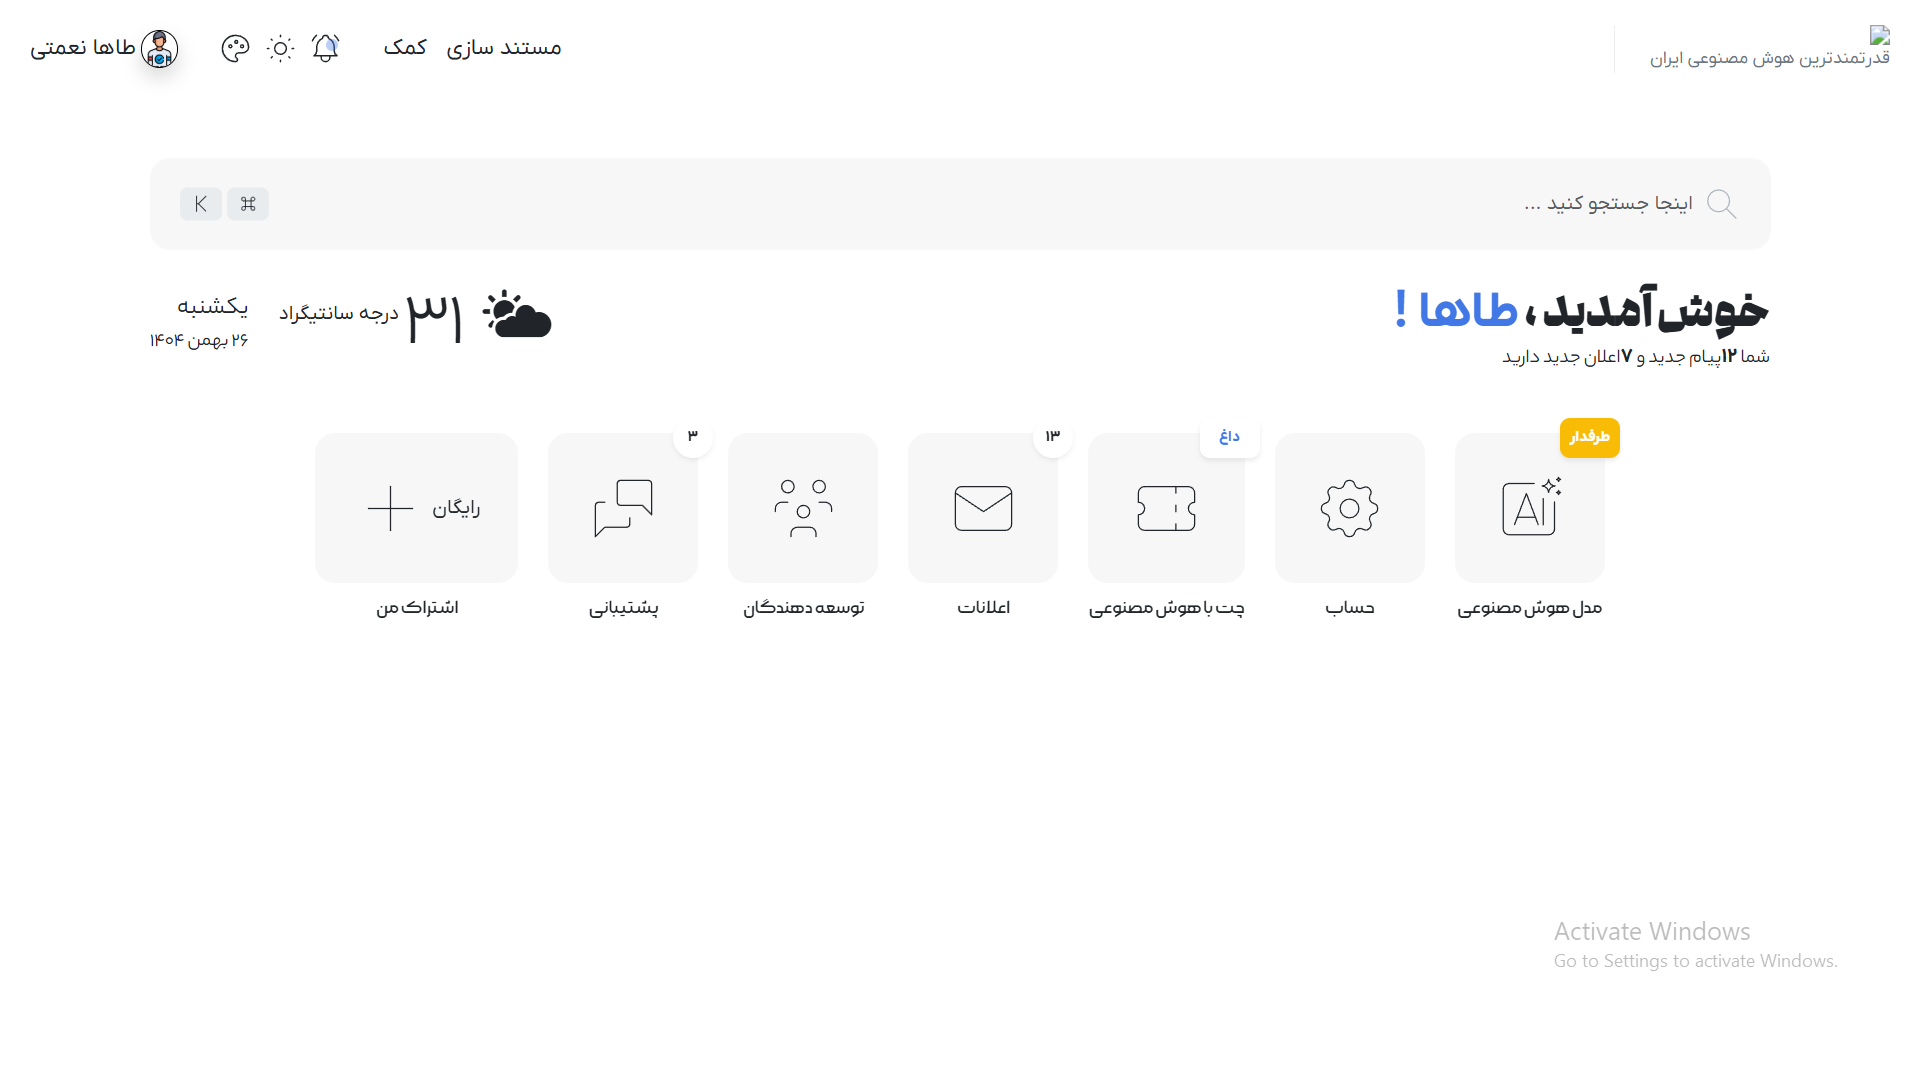Open the support chat bubbles tile
This screenshot has height=1080, width=1920.
[x=623, y=508]
